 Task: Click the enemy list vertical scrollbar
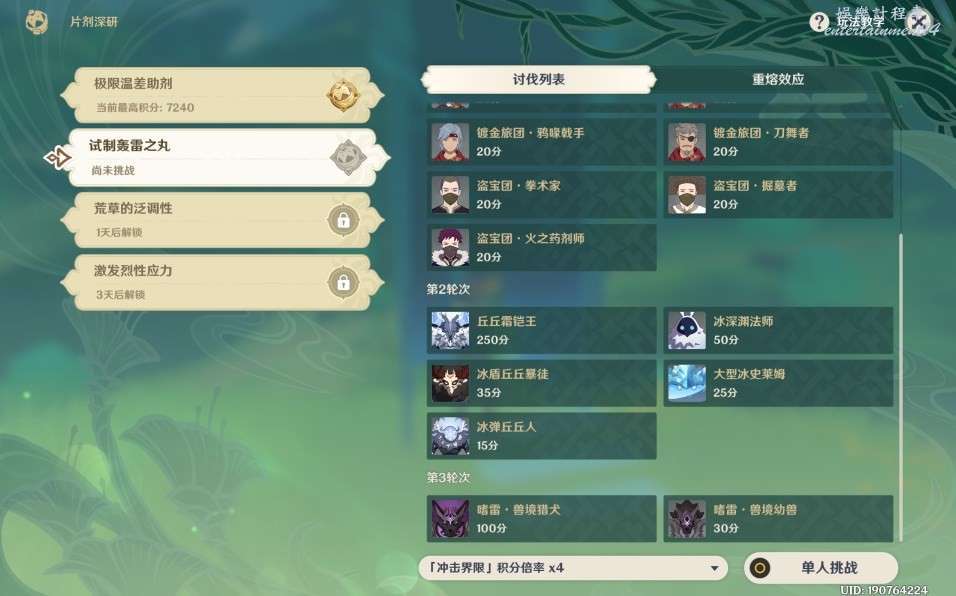901,387
